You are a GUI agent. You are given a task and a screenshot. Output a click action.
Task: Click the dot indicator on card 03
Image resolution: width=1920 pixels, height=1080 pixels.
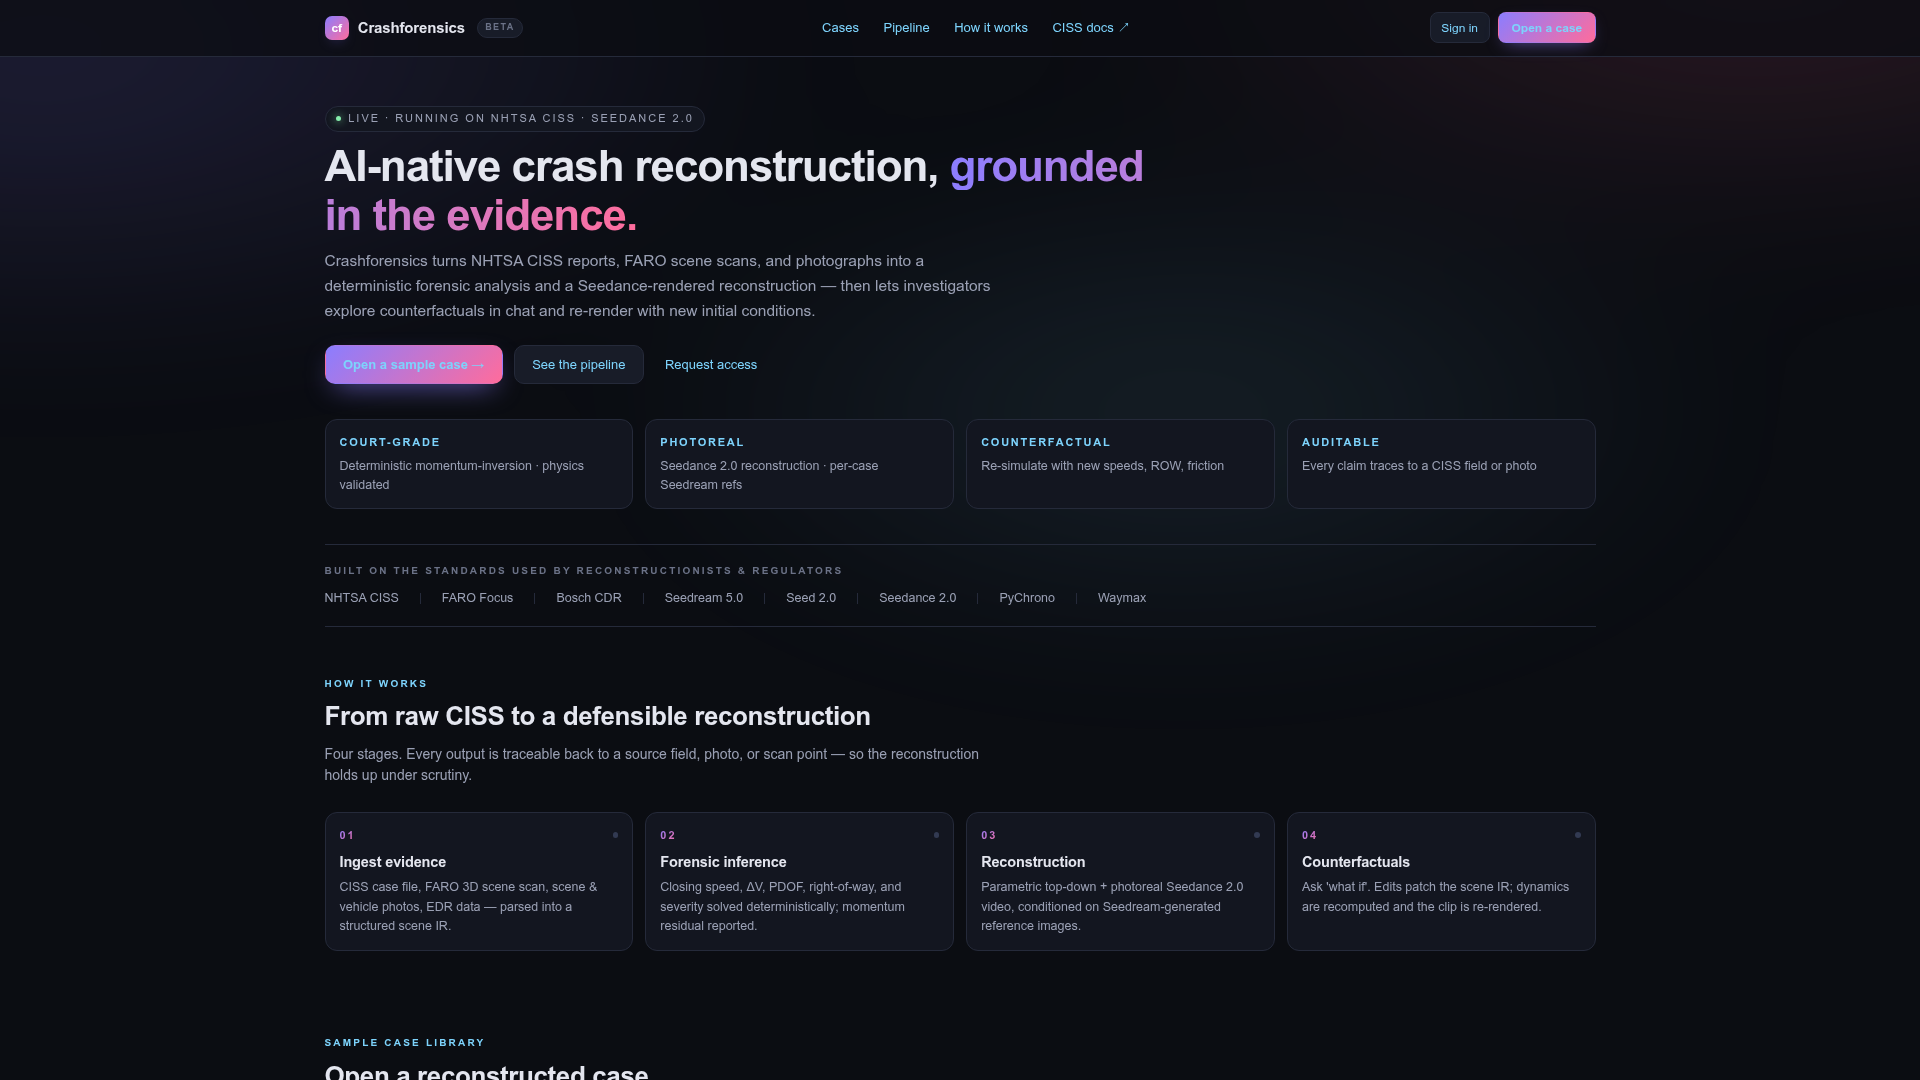(x=1257, y=835)
